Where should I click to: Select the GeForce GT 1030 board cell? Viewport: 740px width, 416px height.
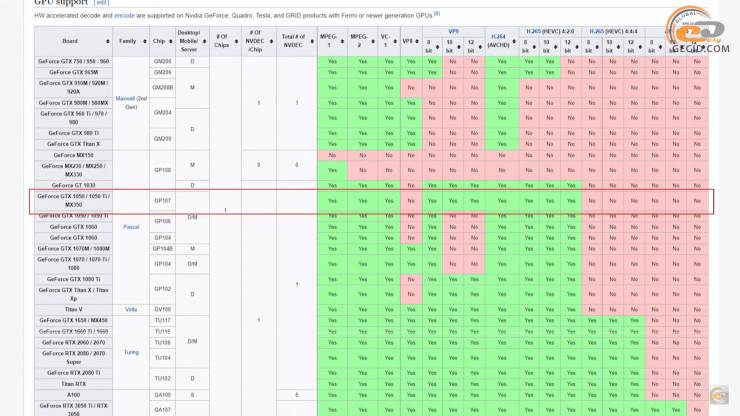[73, 186]
